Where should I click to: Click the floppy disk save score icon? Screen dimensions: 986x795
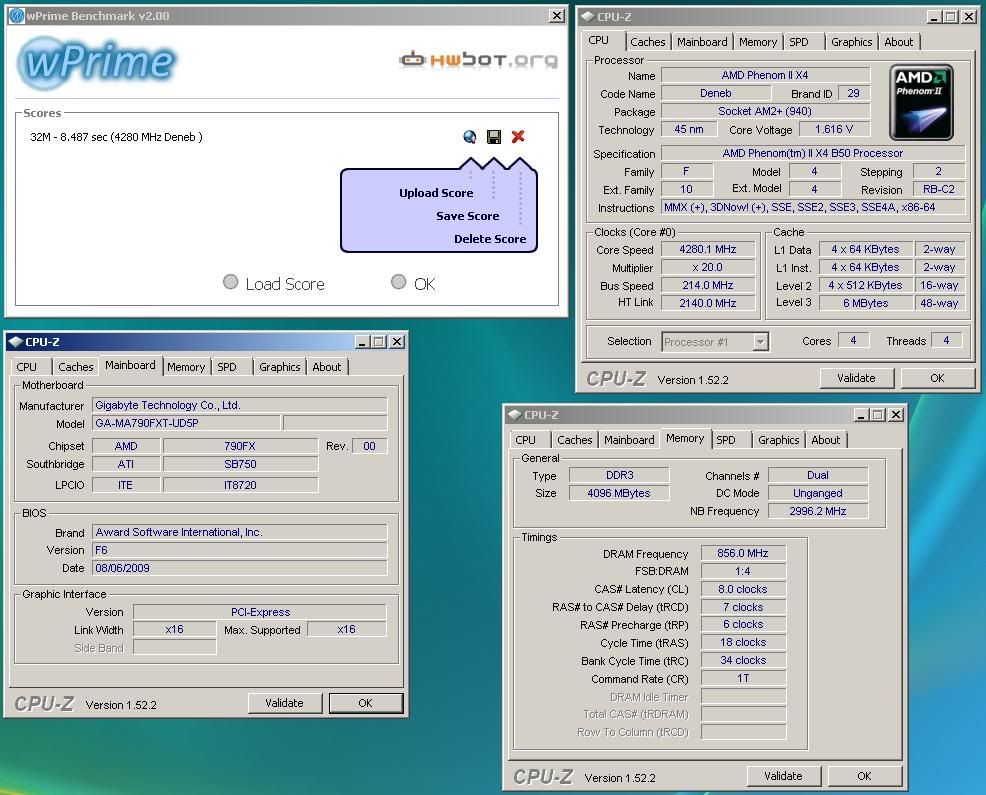tap(494, 136)
